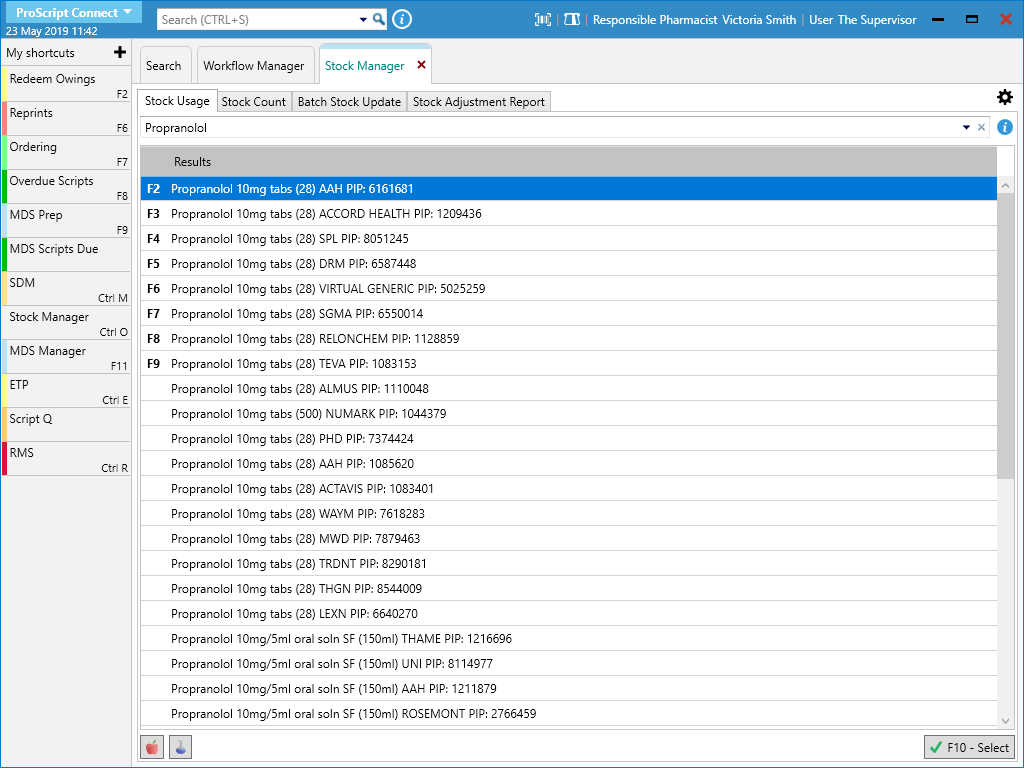
Task: Open Overdue Scripts shortcut
Action: tap(67, 186)
